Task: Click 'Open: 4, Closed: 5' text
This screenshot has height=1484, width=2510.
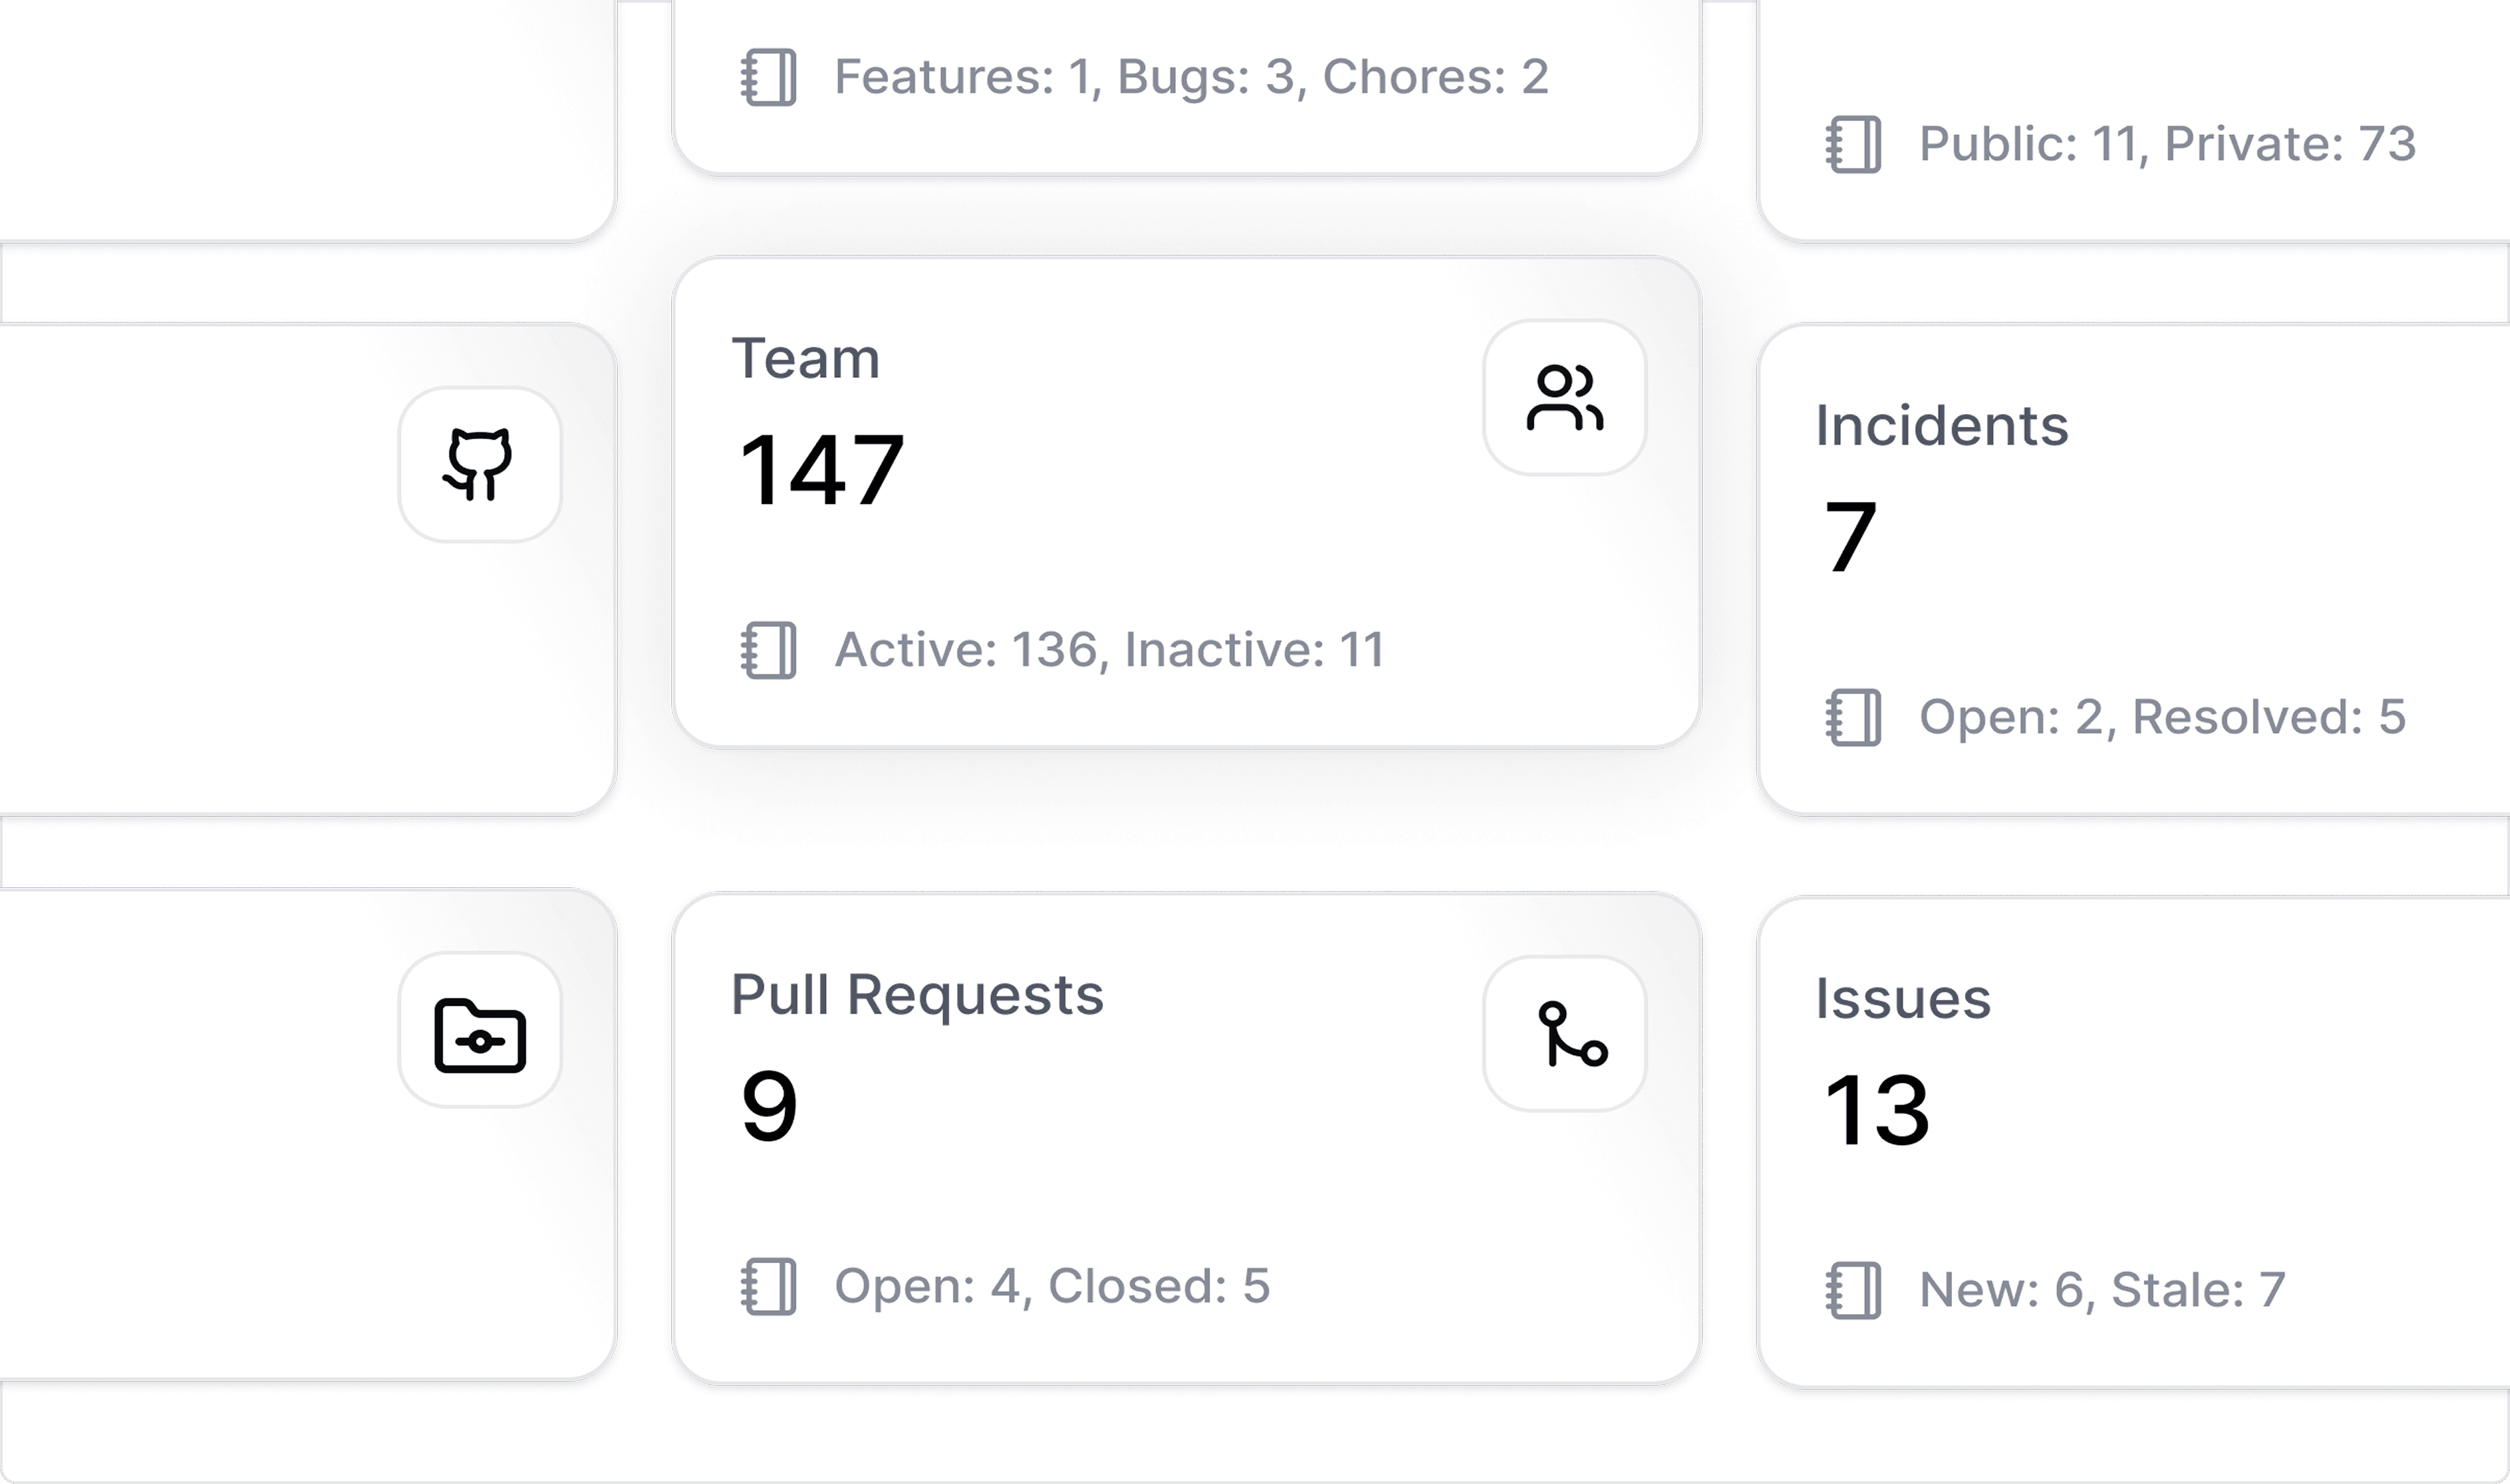Action: click(1052, 1286)
